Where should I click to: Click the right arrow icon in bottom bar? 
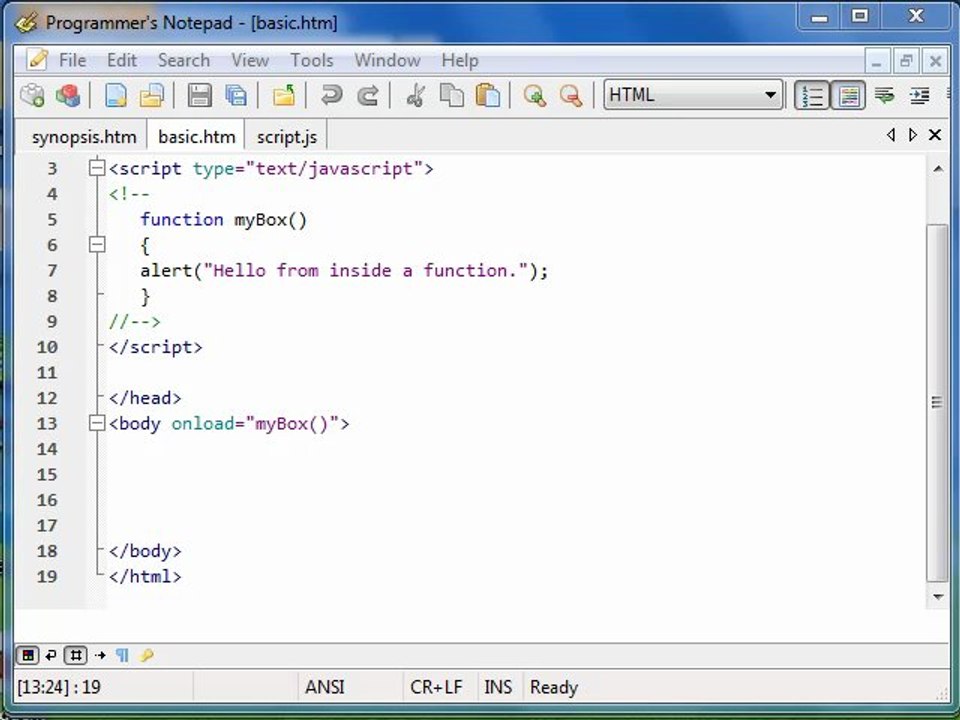click(100, 656)
